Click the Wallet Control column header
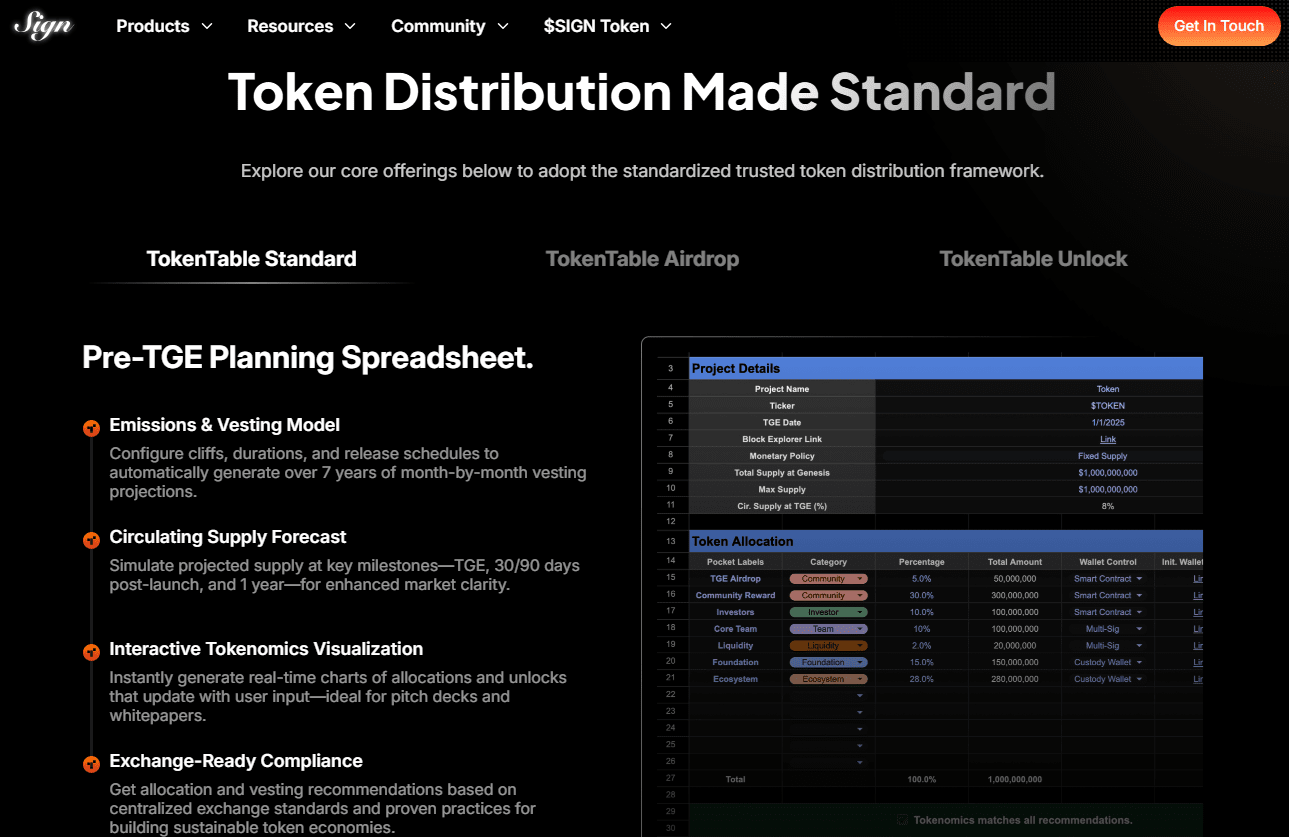The width and height of the screenshot is (1289, 837). (x=1108, y=562)
